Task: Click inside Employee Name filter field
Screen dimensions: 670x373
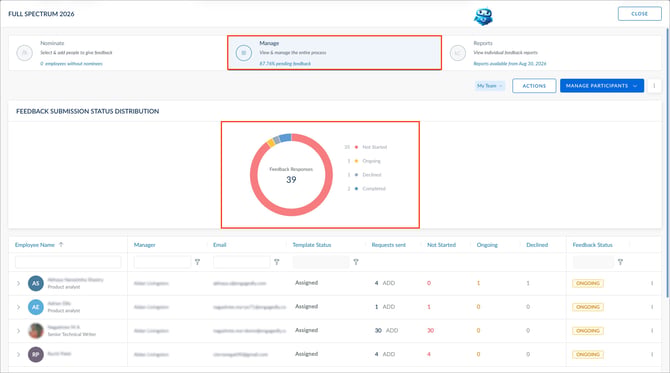Action: 68,262
